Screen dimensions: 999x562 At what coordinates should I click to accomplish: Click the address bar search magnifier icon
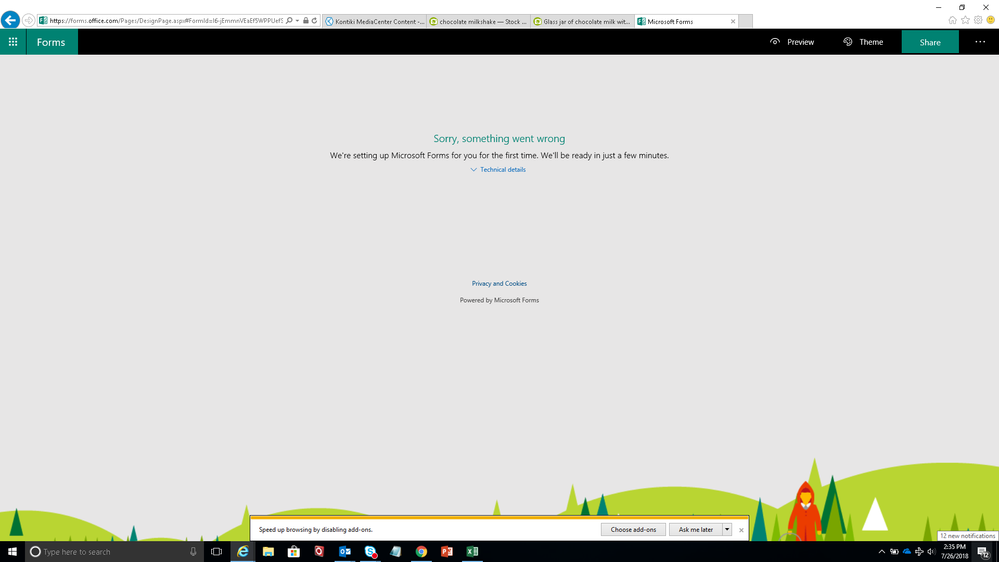(289, 21)
